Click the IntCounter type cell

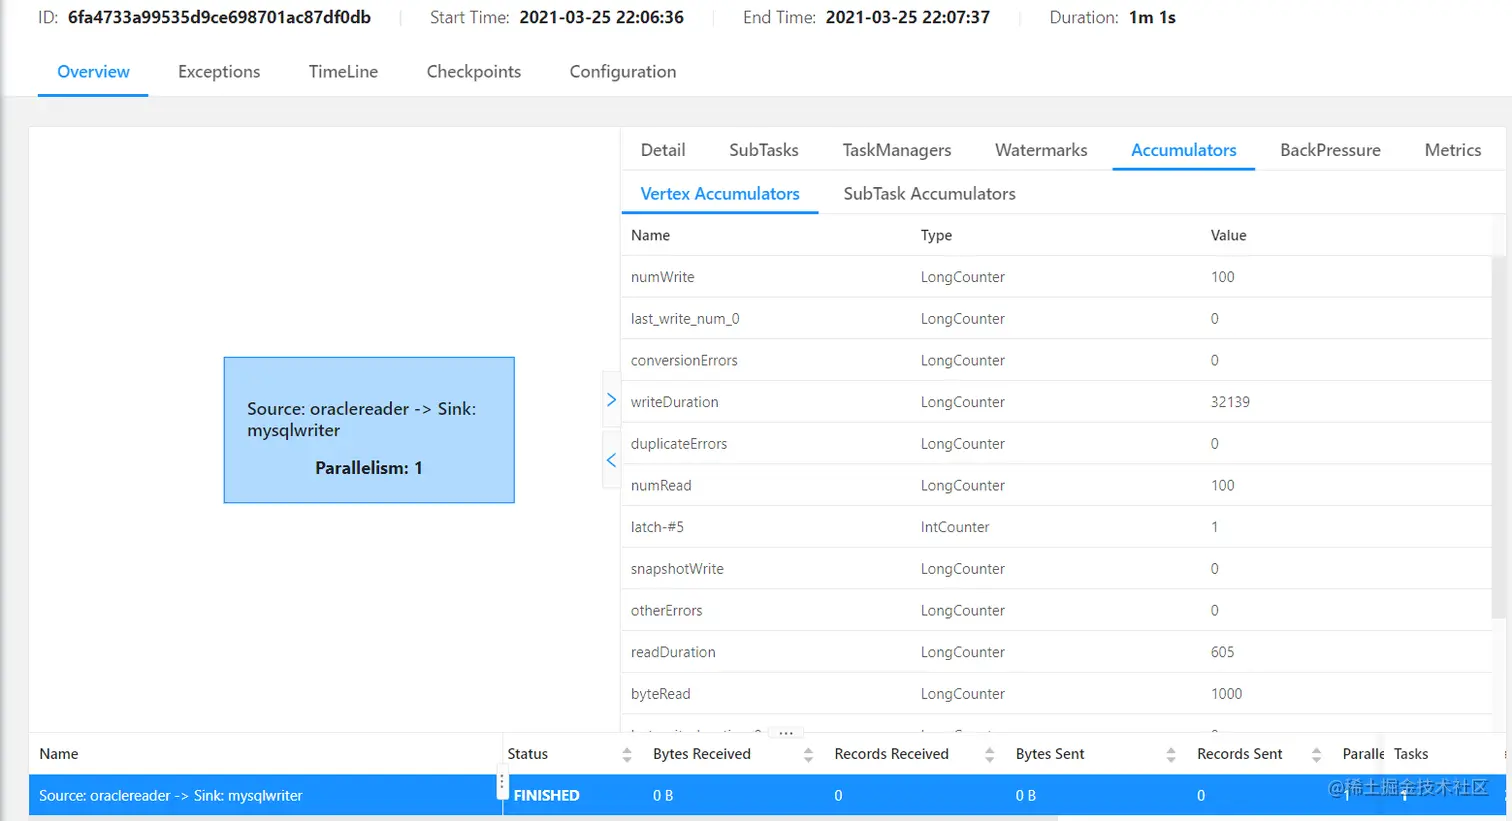coord(955,527)
